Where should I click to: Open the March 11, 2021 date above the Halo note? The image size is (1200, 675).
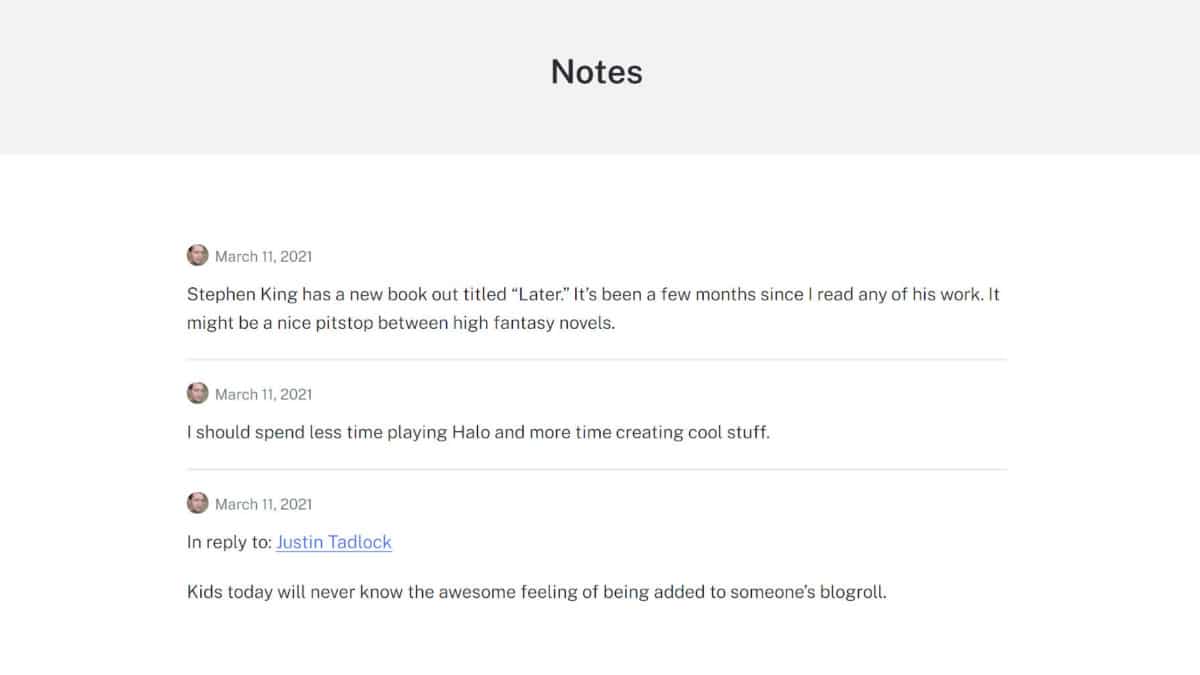click(x=263, y=394)
